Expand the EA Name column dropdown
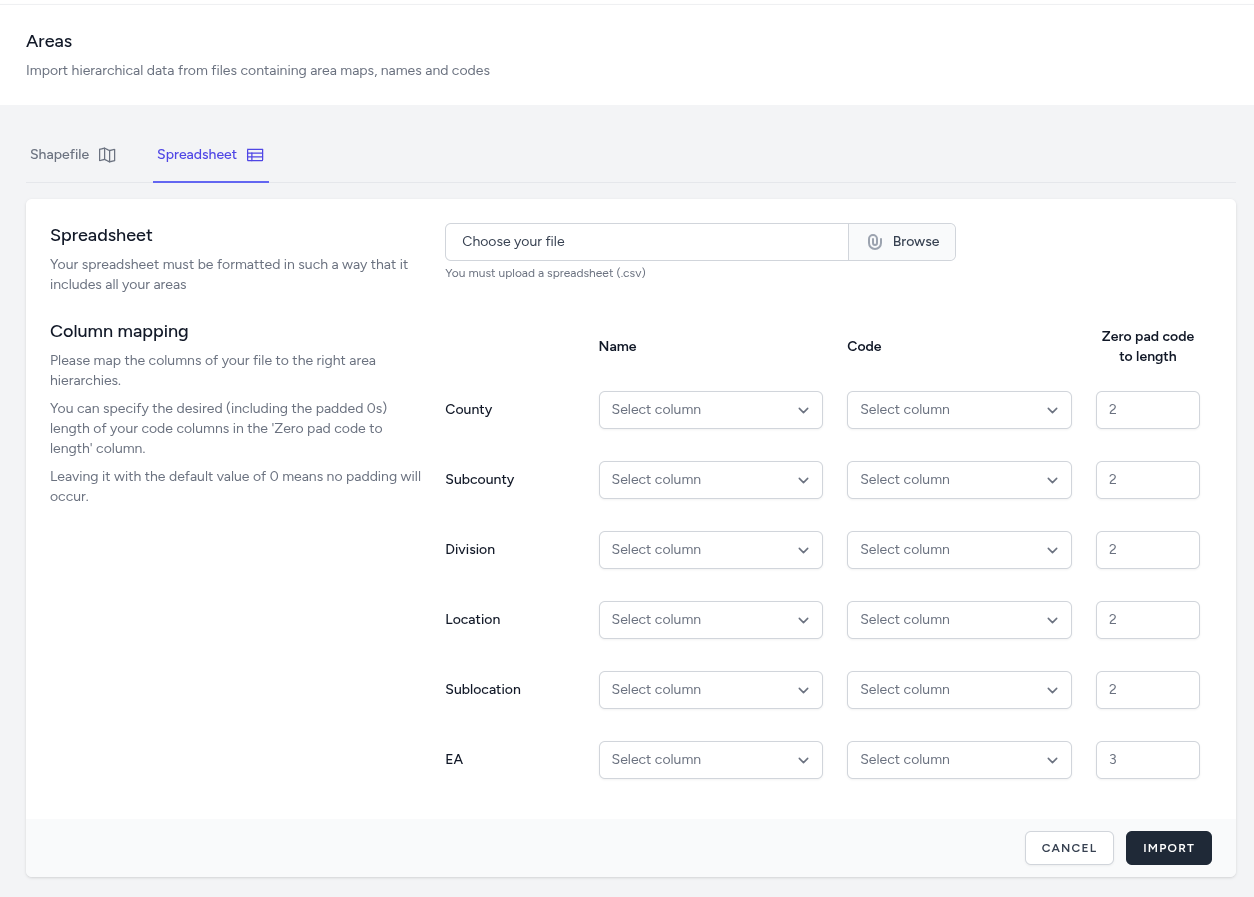Screen dimensions: 1254x897 pyautogui.click(x=710, y=760)
